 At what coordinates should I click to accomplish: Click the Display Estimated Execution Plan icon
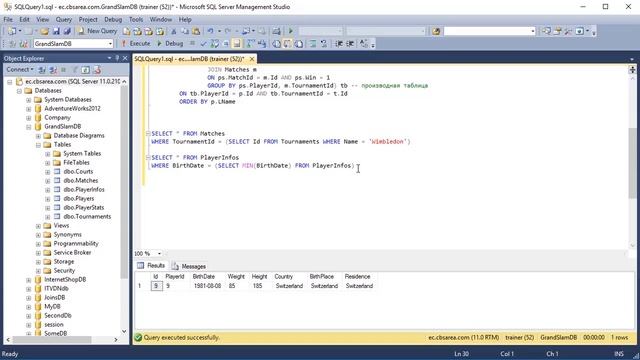point(215,44)
